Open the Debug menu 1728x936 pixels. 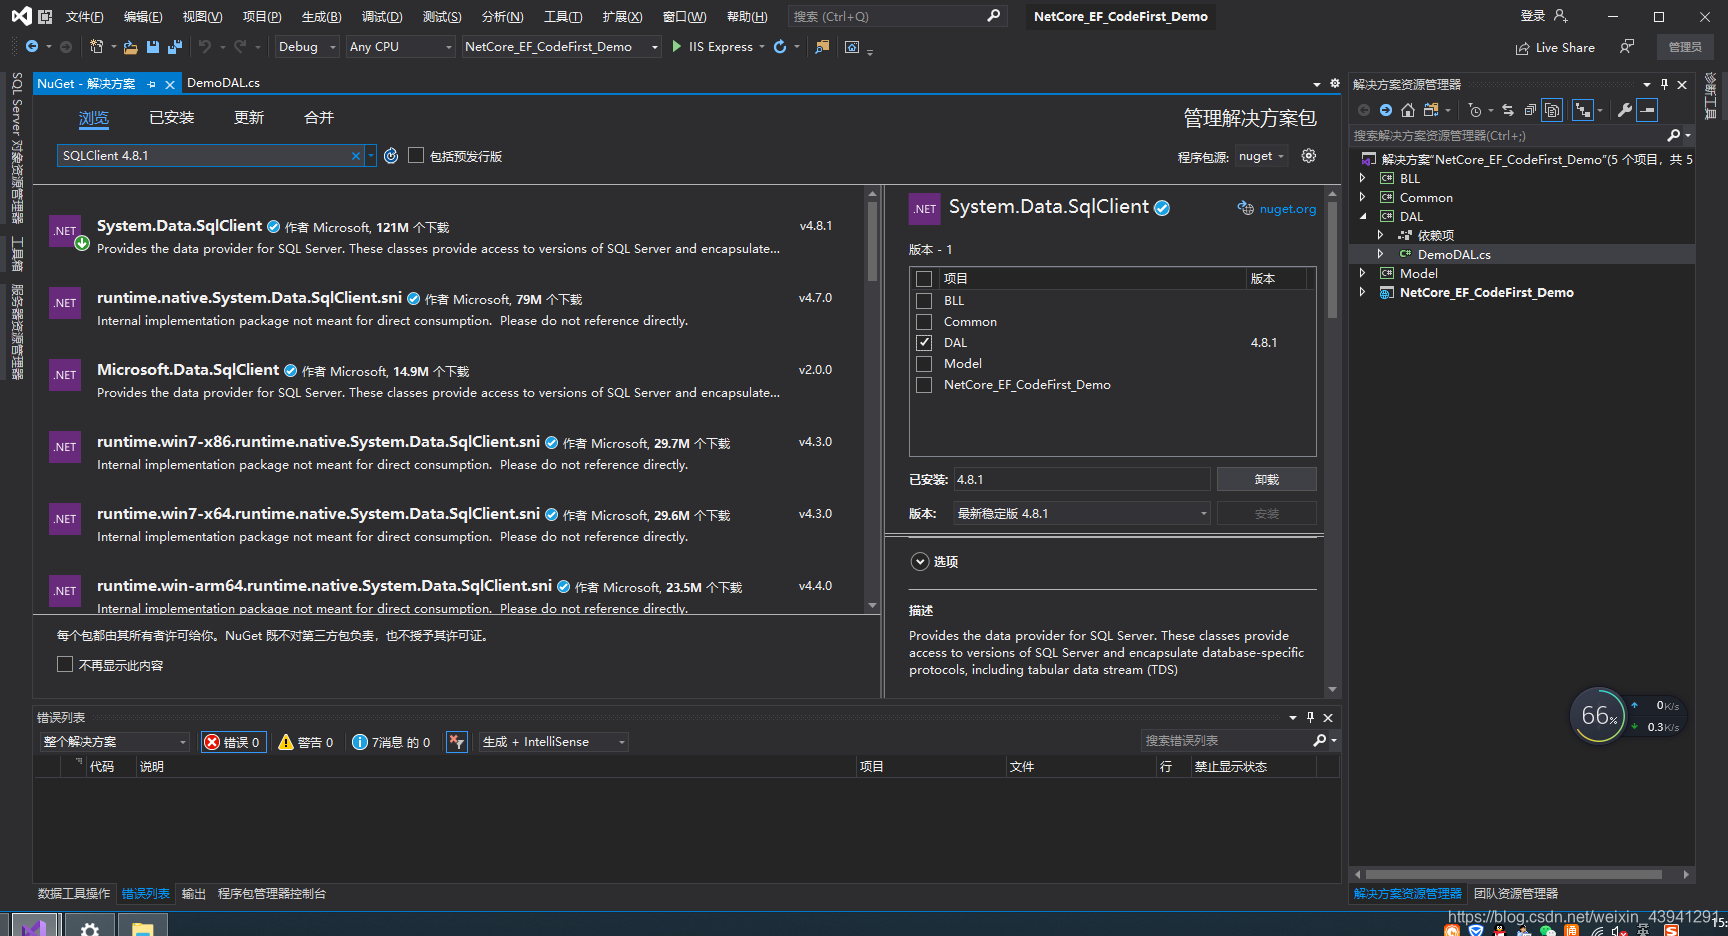click(x=382, y=17)
